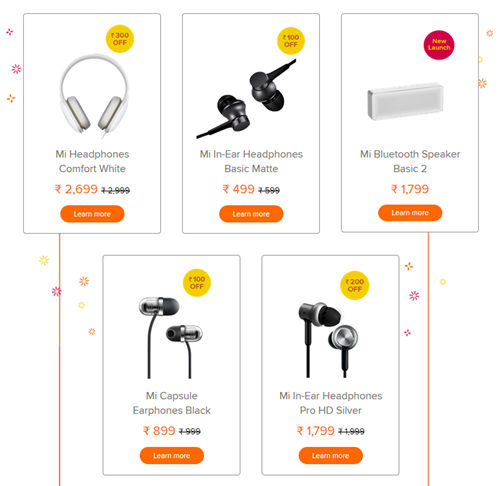Click the red New Launch badge
The width and height of the screenshot is (500, 486).
coord(439,45)
